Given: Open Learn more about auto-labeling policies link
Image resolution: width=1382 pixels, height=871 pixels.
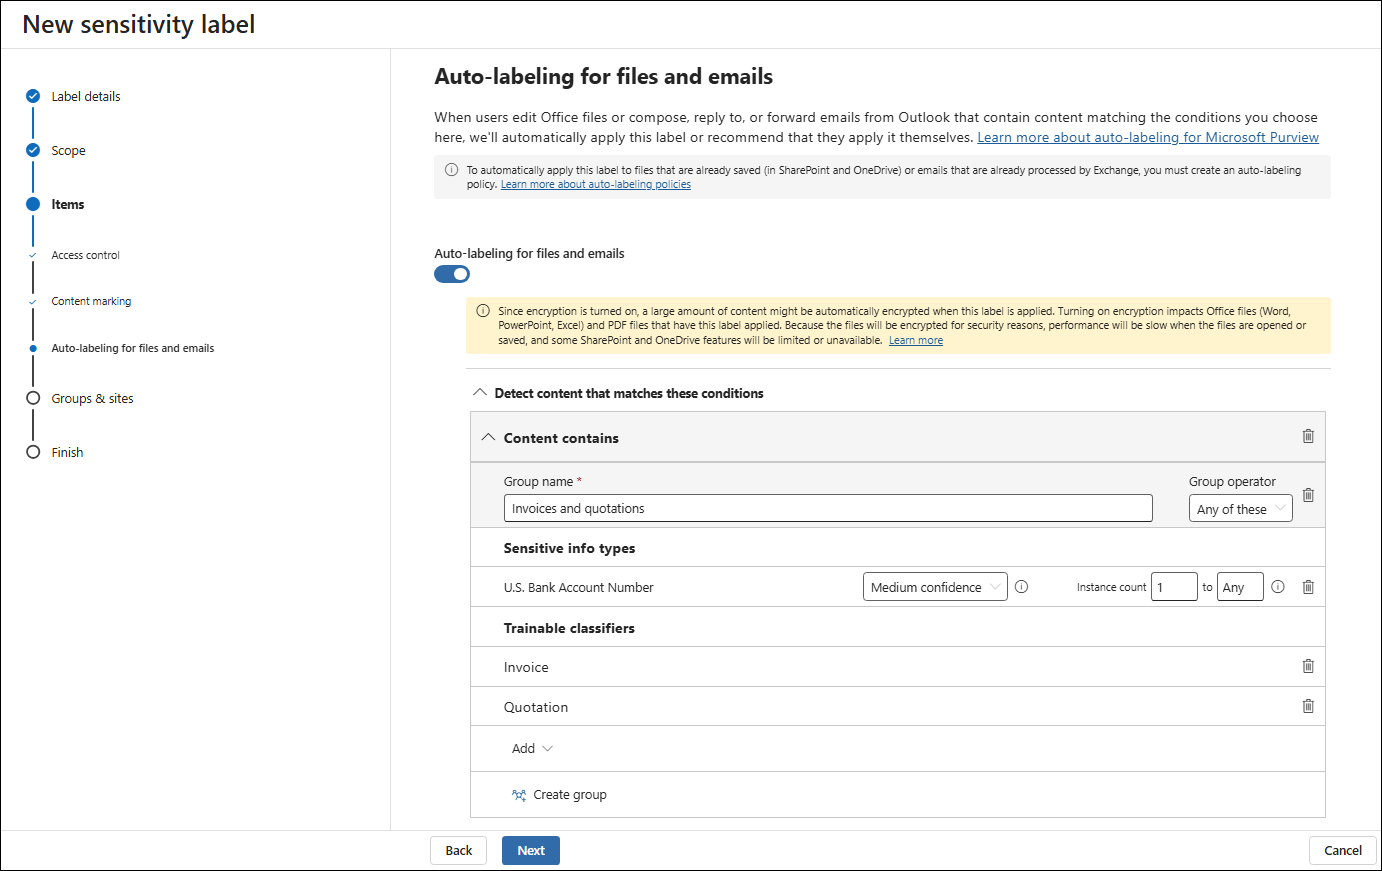Looking at the screenshot, I should click(x=596, y=184).
